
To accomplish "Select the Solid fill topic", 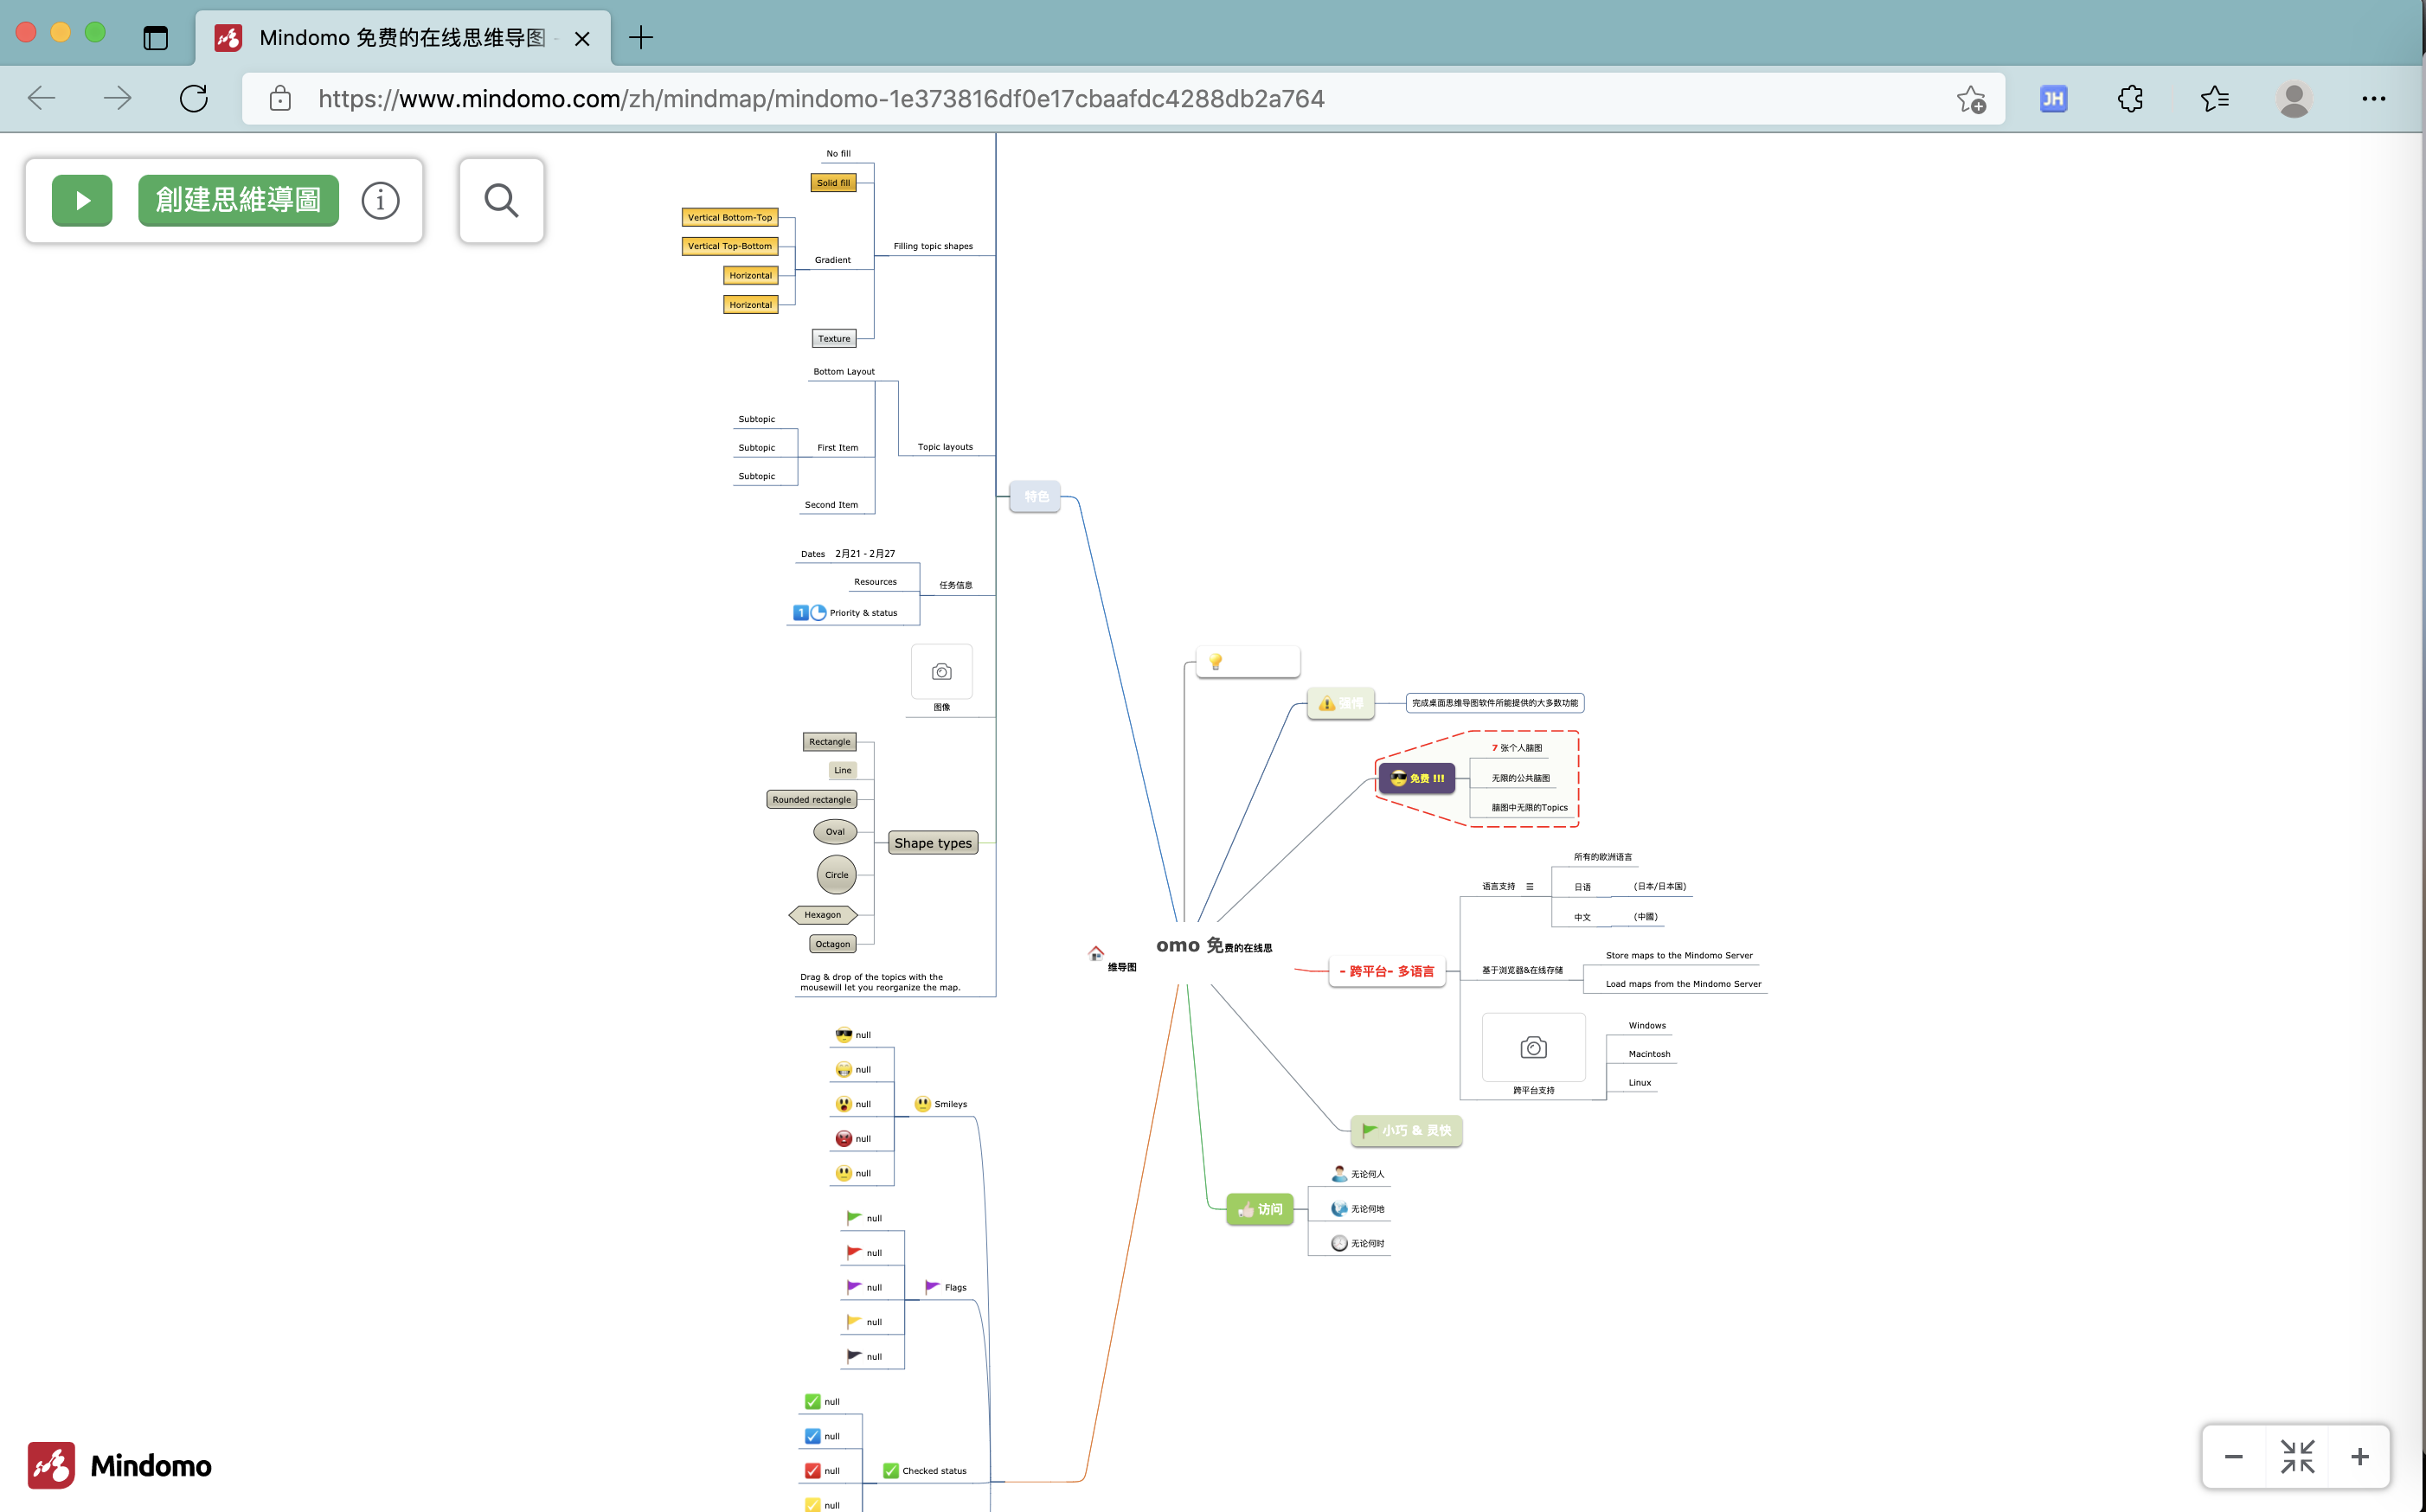I will click(x=833, y=183).
